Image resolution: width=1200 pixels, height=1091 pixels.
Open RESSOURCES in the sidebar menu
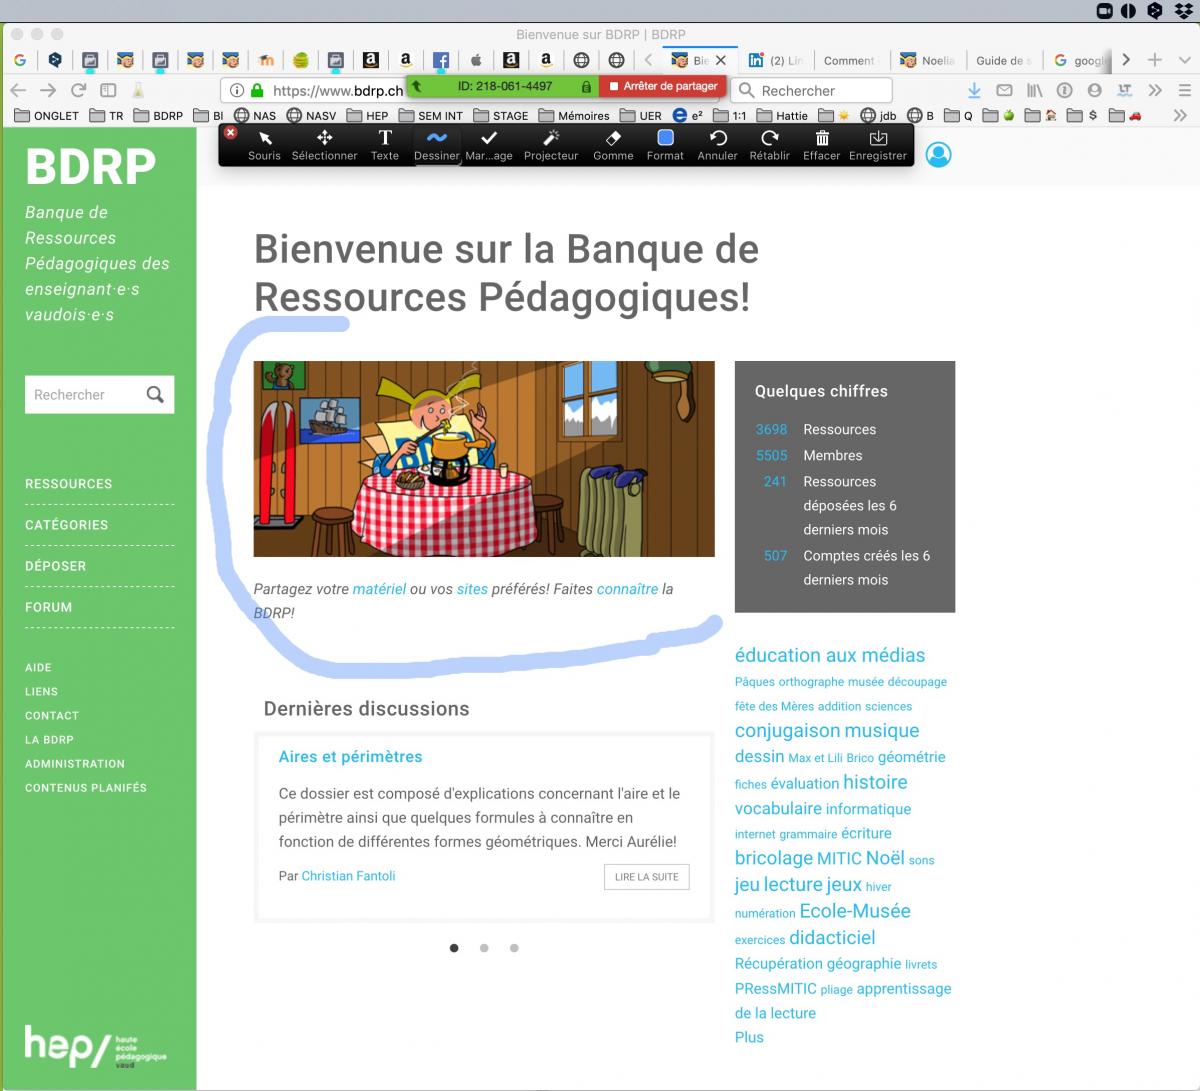tap(69, 484)
